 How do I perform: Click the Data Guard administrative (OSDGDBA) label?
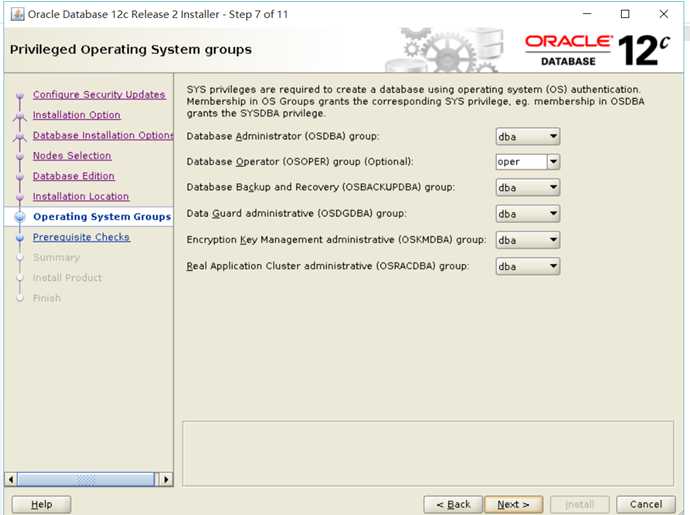tap(296, 214)
